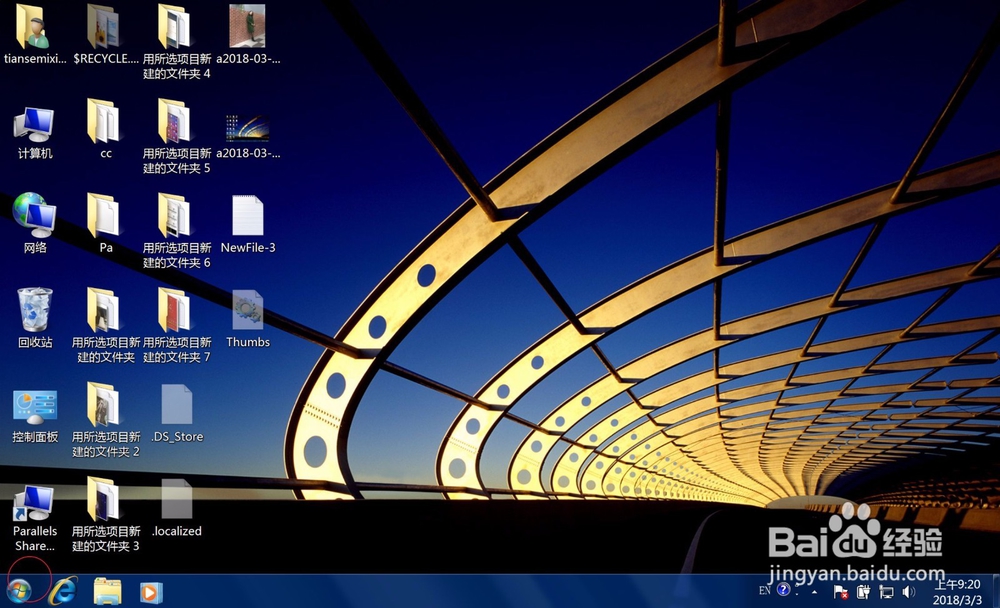Select the a2018-03 bridge wallpaper image file
This screenshot has height=608, width=1000.
click(247, 128)
